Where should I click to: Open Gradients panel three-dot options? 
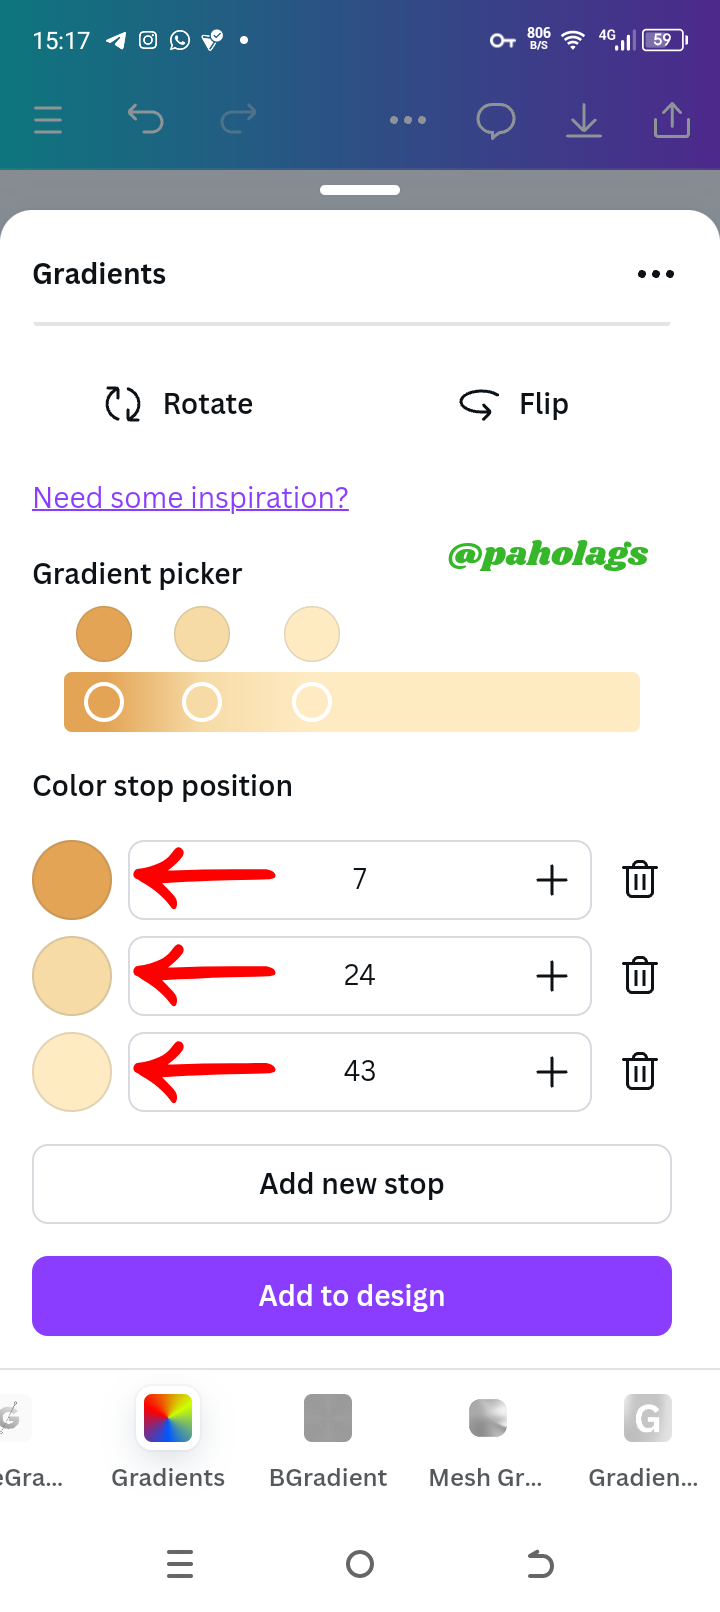point(656,274)
